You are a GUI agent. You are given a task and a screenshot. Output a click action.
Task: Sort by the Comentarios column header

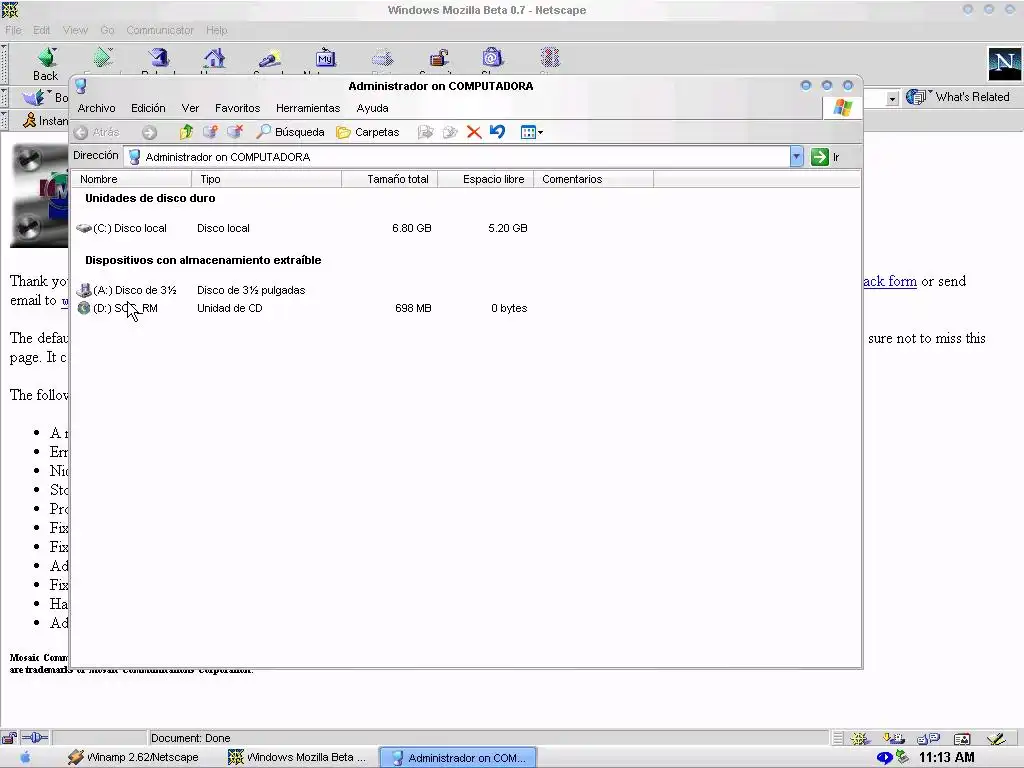tap(594, 179)
